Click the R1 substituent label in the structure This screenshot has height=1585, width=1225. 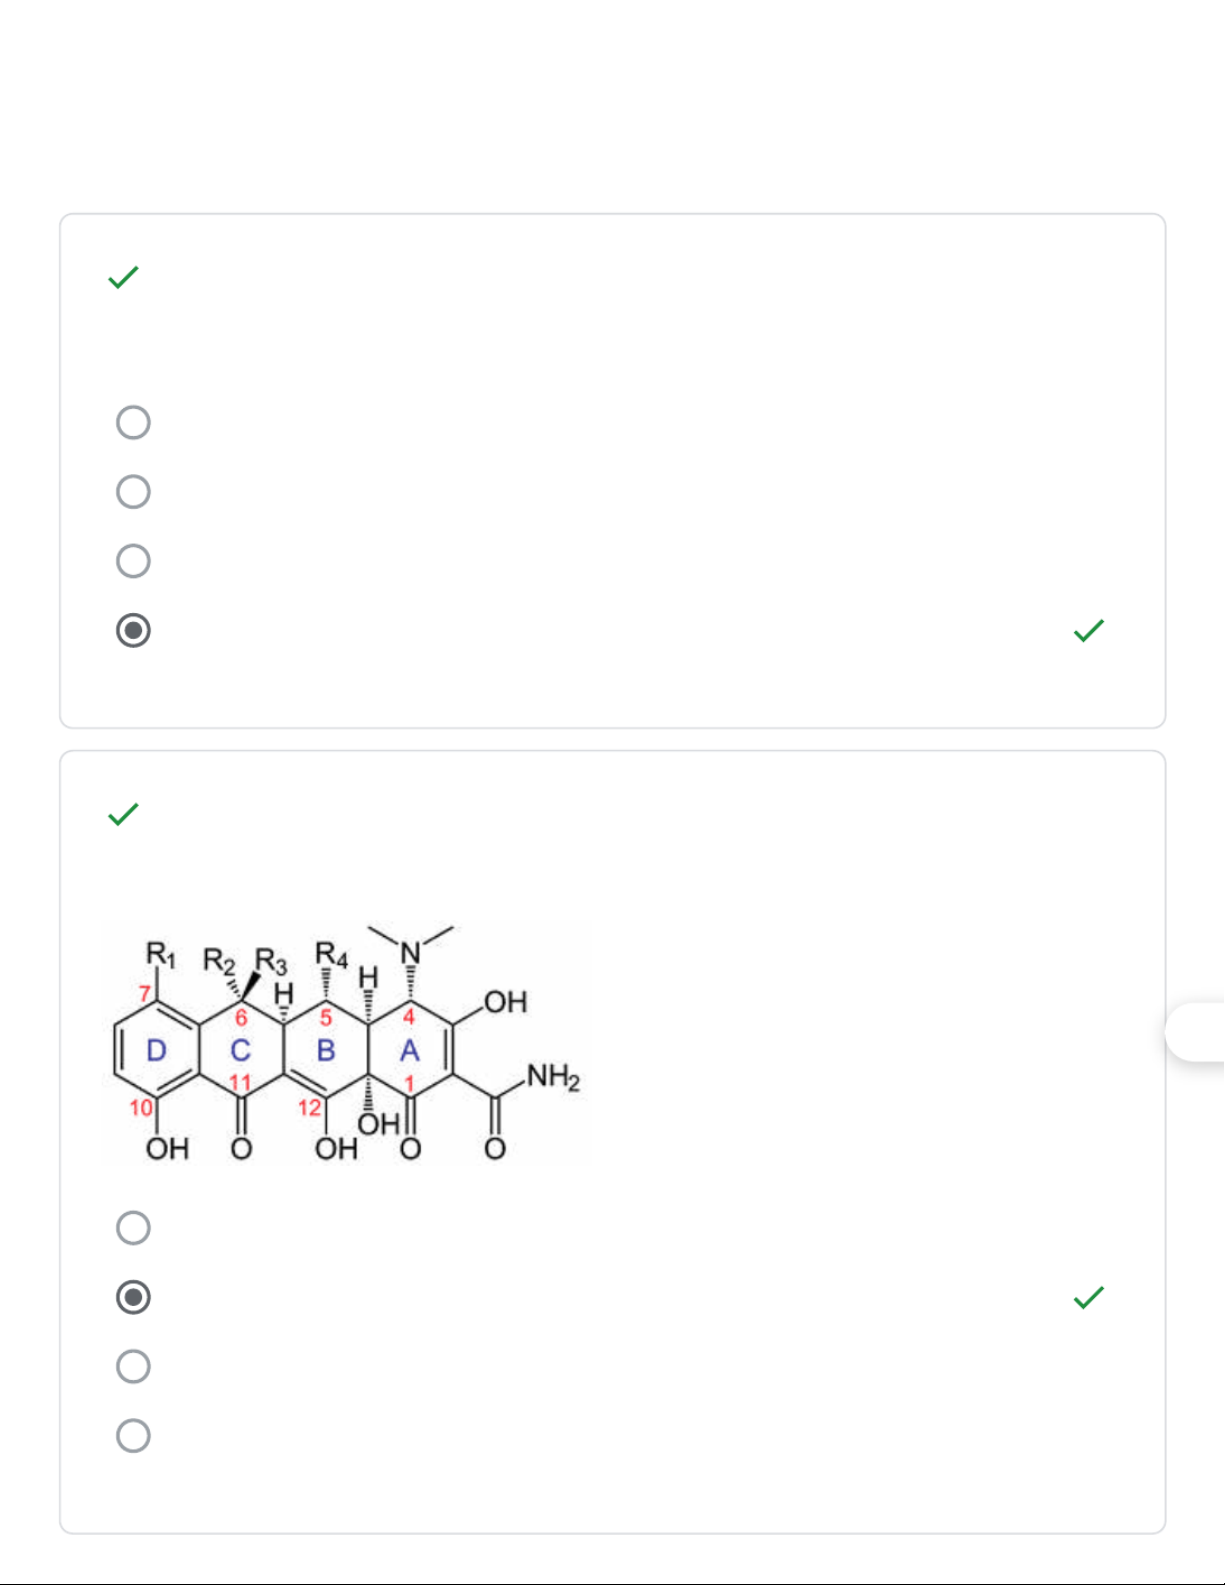coord(160,954)
